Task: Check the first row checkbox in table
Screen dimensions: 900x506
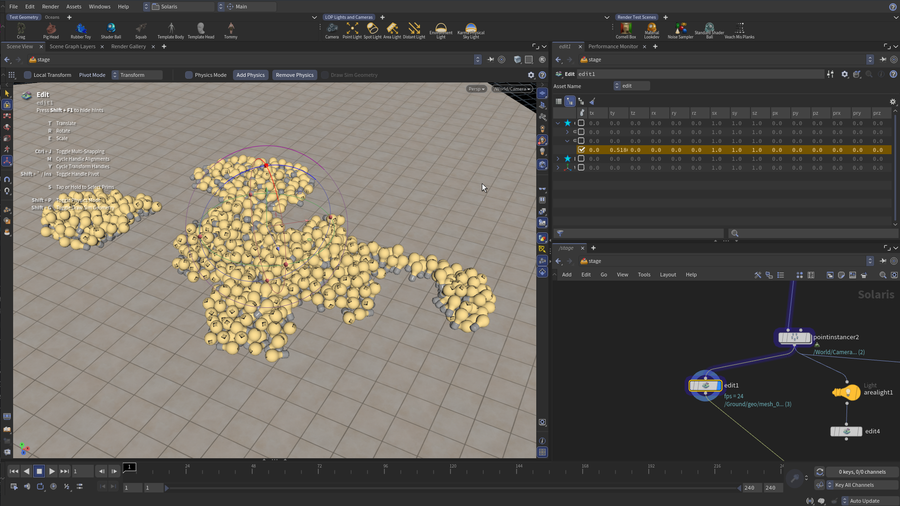Action: tap(581, 123)
